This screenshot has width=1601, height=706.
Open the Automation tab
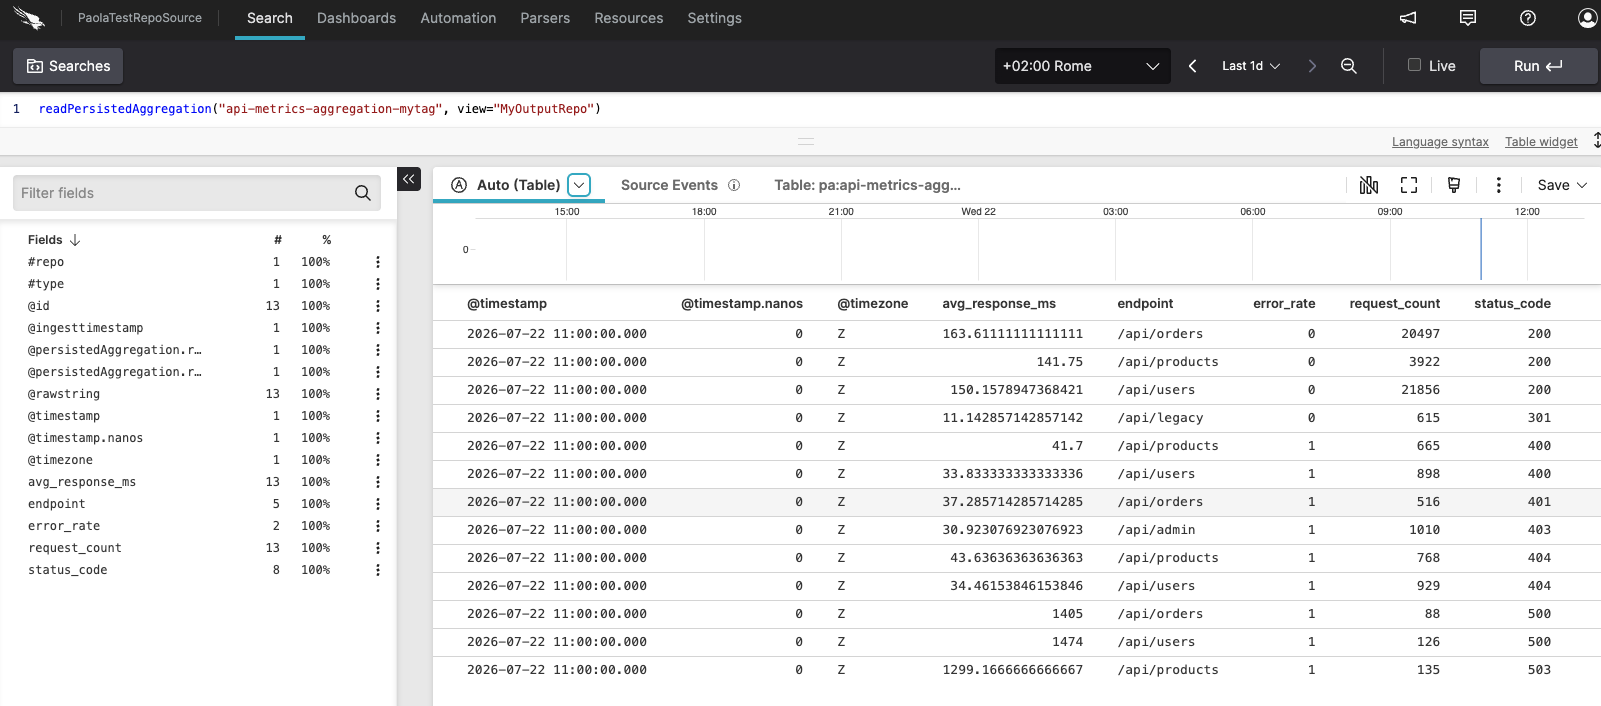(x=458, y=18)
